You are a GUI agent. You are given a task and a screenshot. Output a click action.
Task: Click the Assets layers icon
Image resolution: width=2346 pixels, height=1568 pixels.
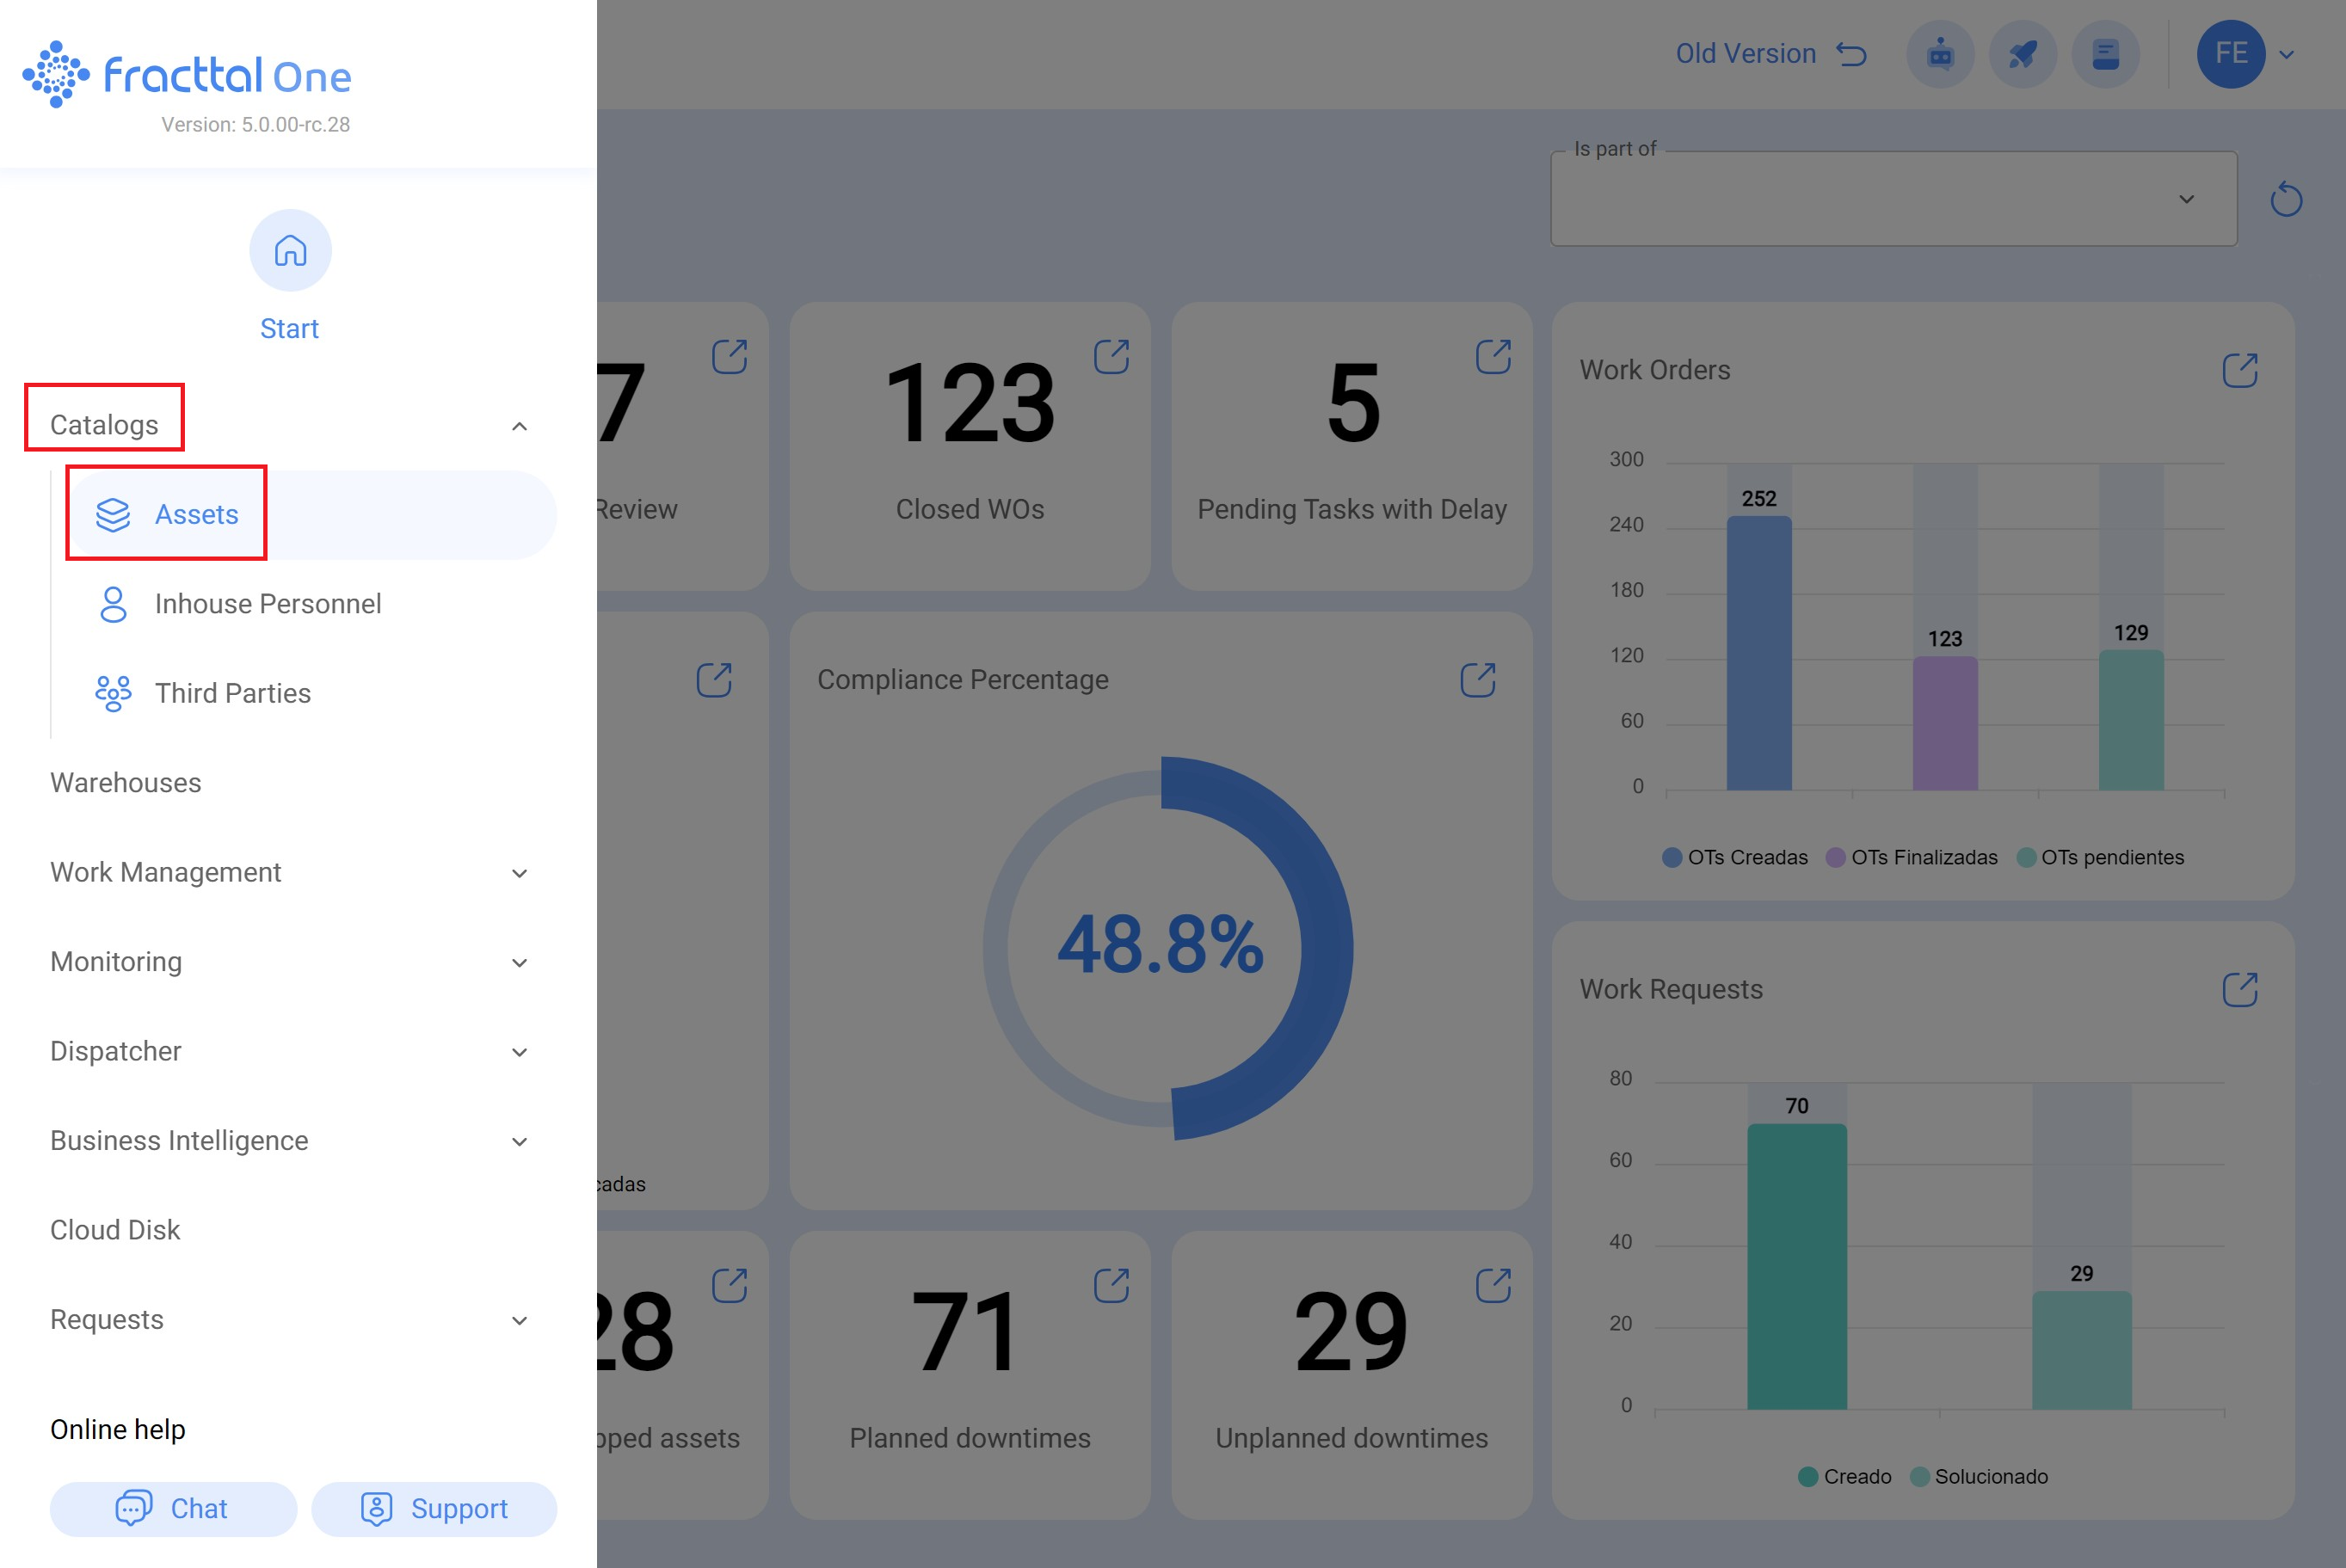tap(113, 514)
